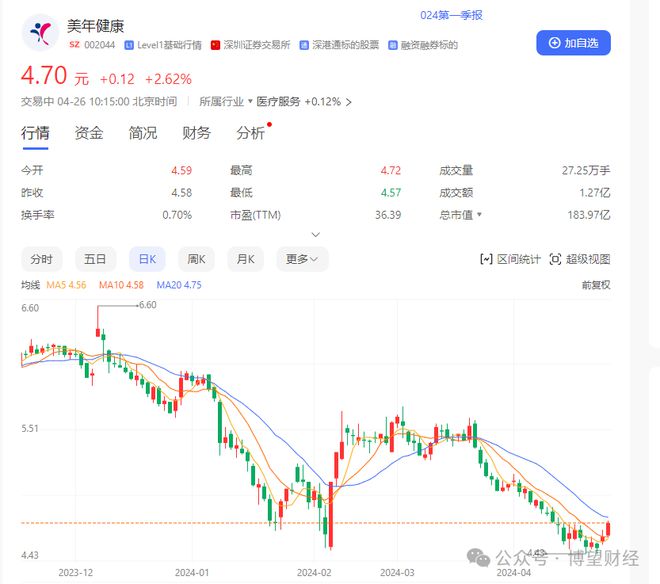The height and width of the screenshot is (584, 660).
Task: Expand the 更多 chart period dropdown
Action: [302, 259]
